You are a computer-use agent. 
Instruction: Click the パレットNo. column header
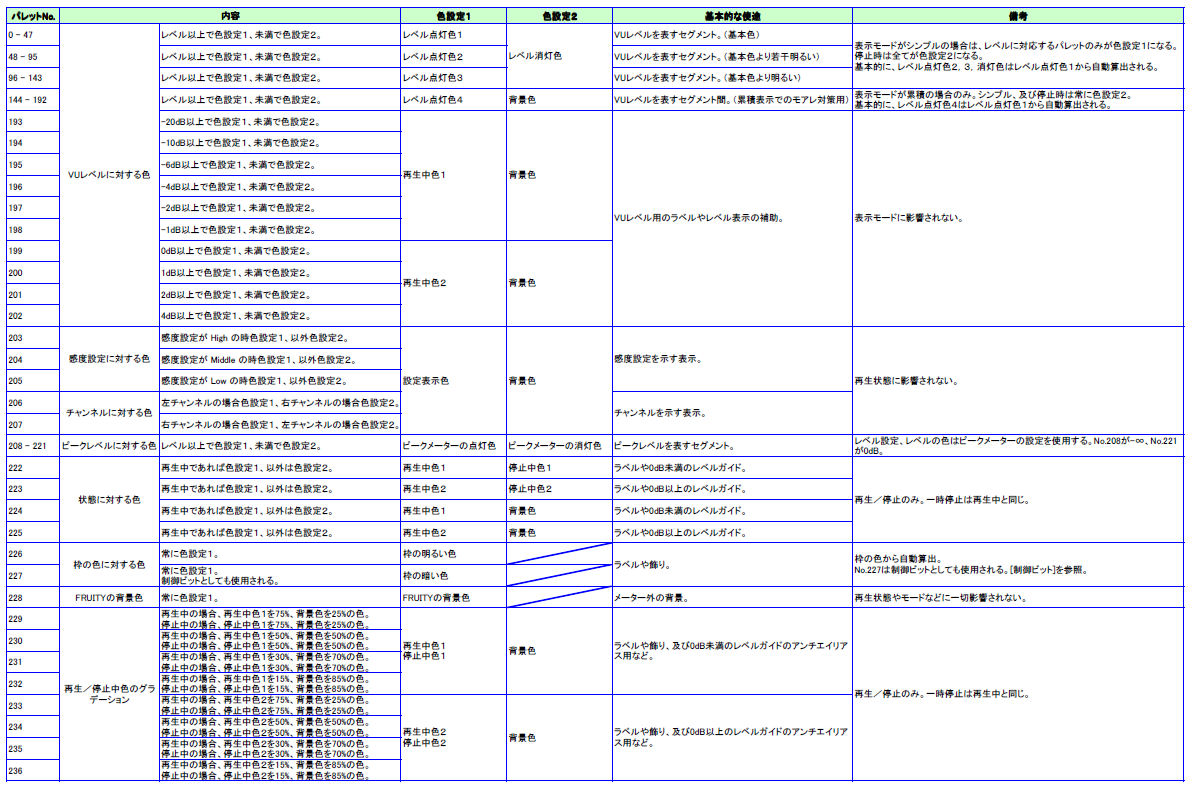31,16
